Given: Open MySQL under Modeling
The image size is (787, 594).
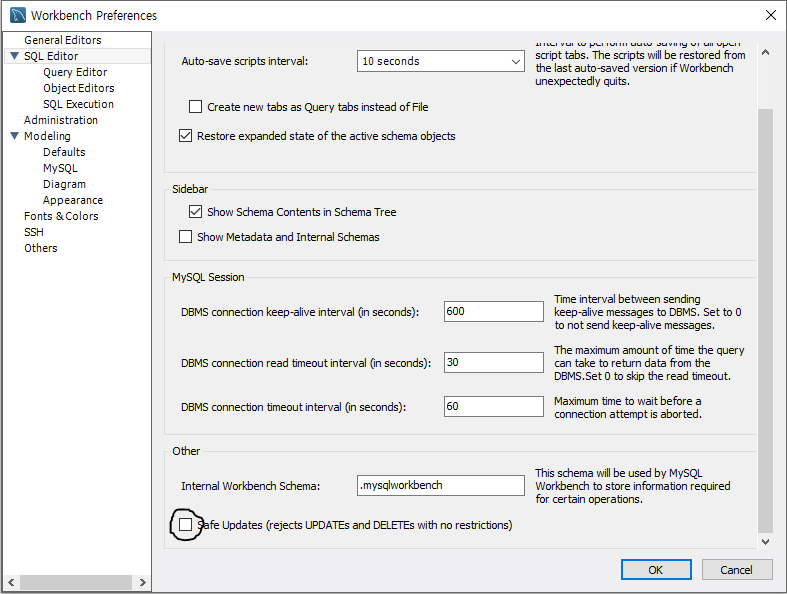Looking at the screenshot, I should point(60,168).
